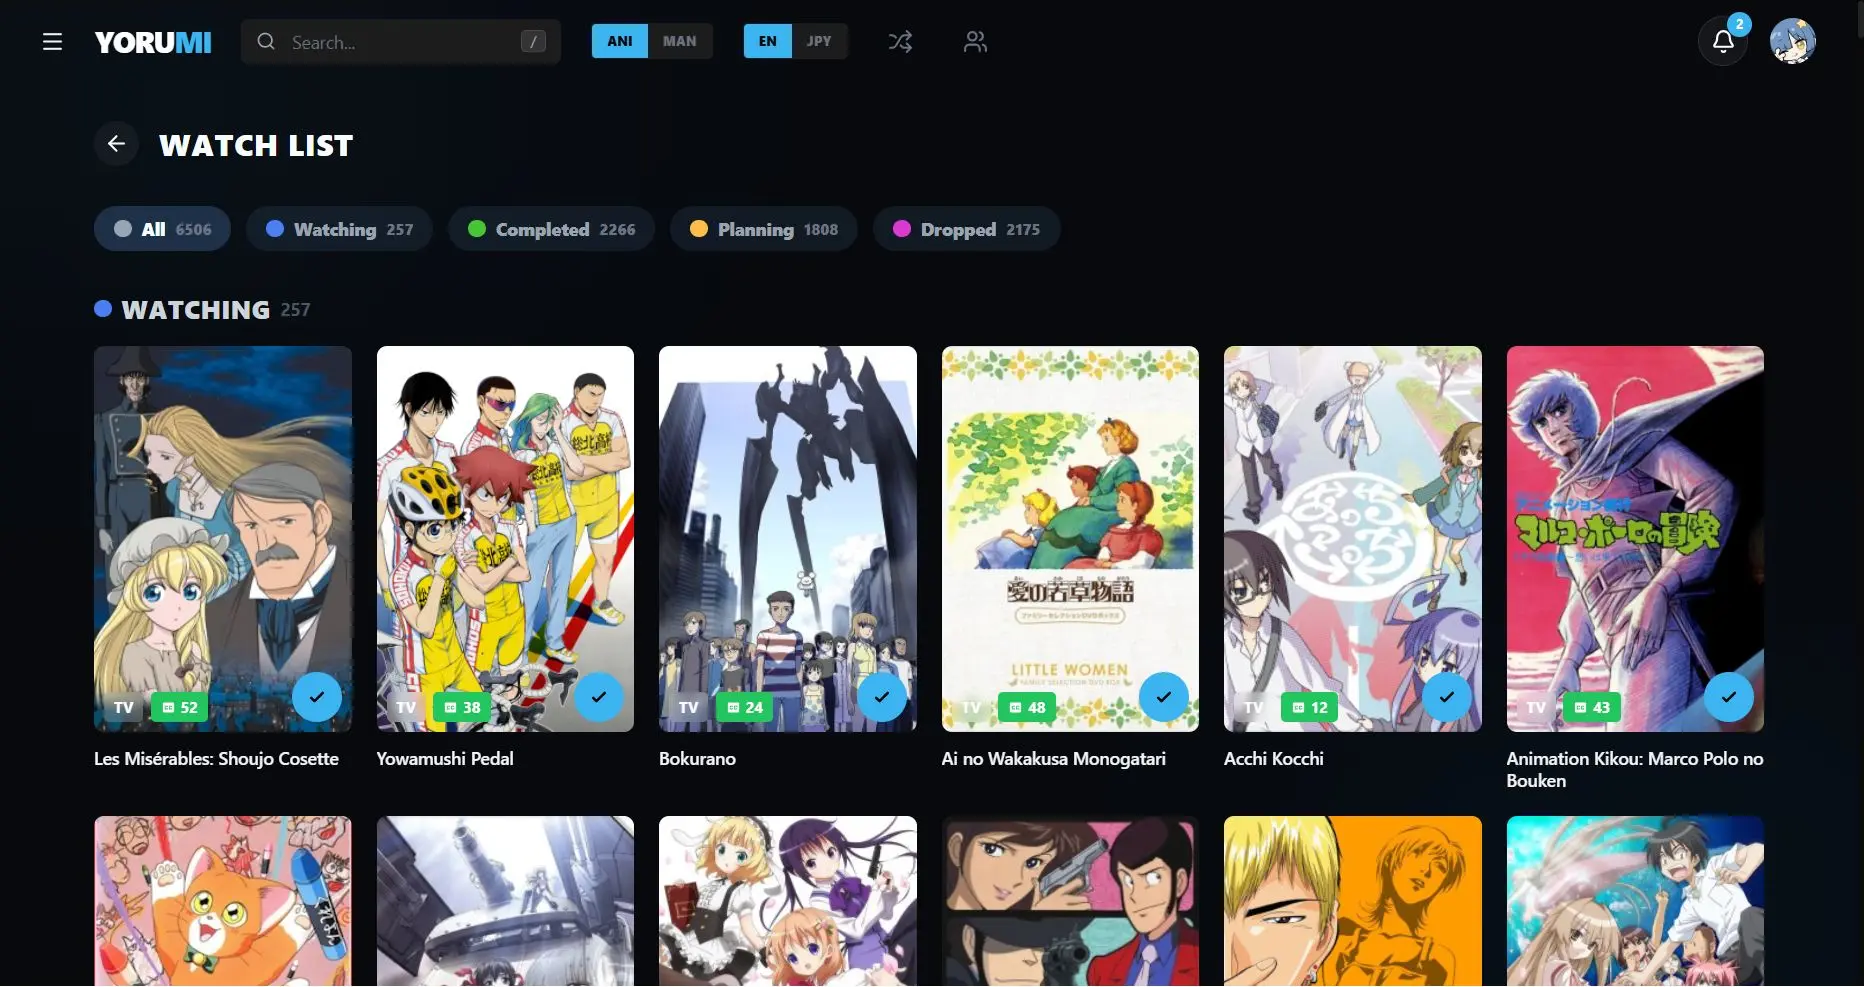Image resolution: width=1864 pixels, height=987 pixels.
Task: Click the TV badge on Bokurano card
Action: pyautogui.click(x=689, y=707)
